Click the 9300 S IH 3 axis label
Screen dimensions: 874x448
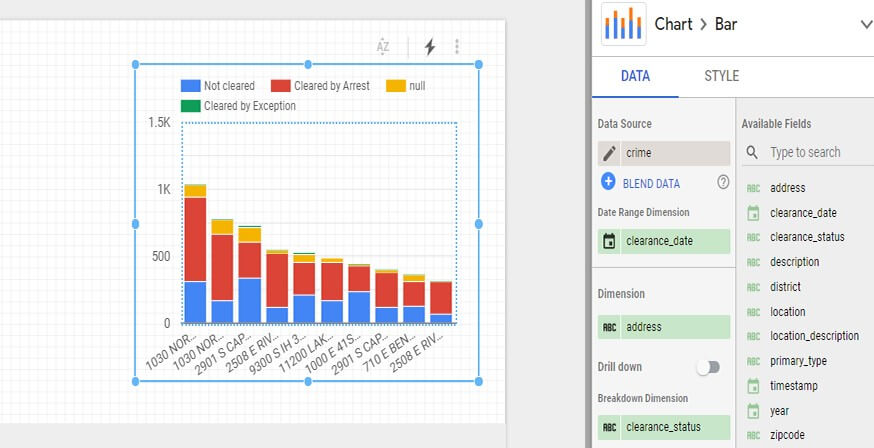coord(278,353)
